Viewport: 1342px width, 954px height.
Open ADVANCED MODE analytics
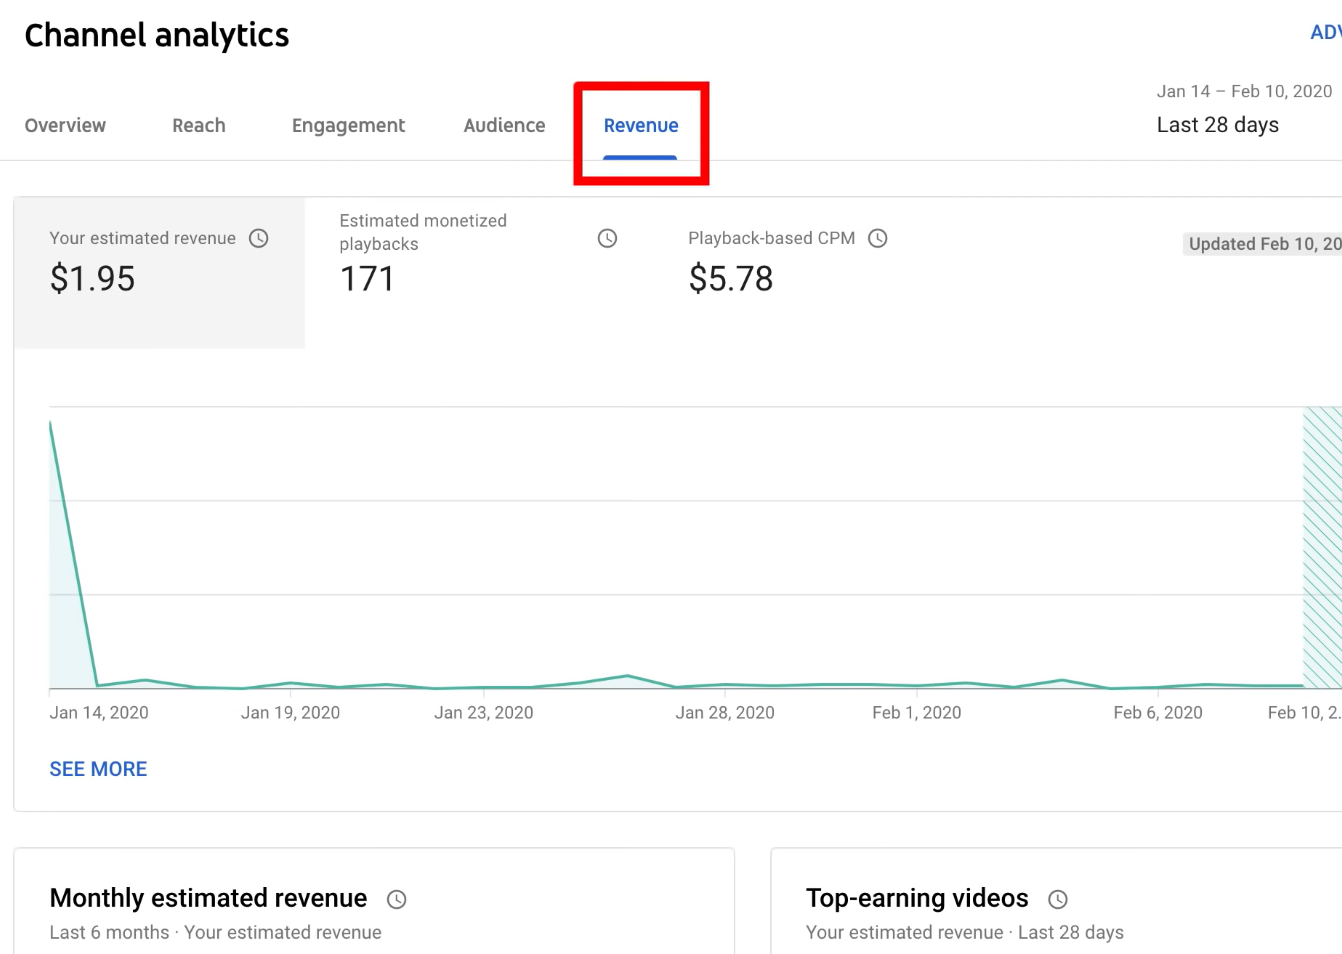pyautogui.click(x=1325, y=31)
